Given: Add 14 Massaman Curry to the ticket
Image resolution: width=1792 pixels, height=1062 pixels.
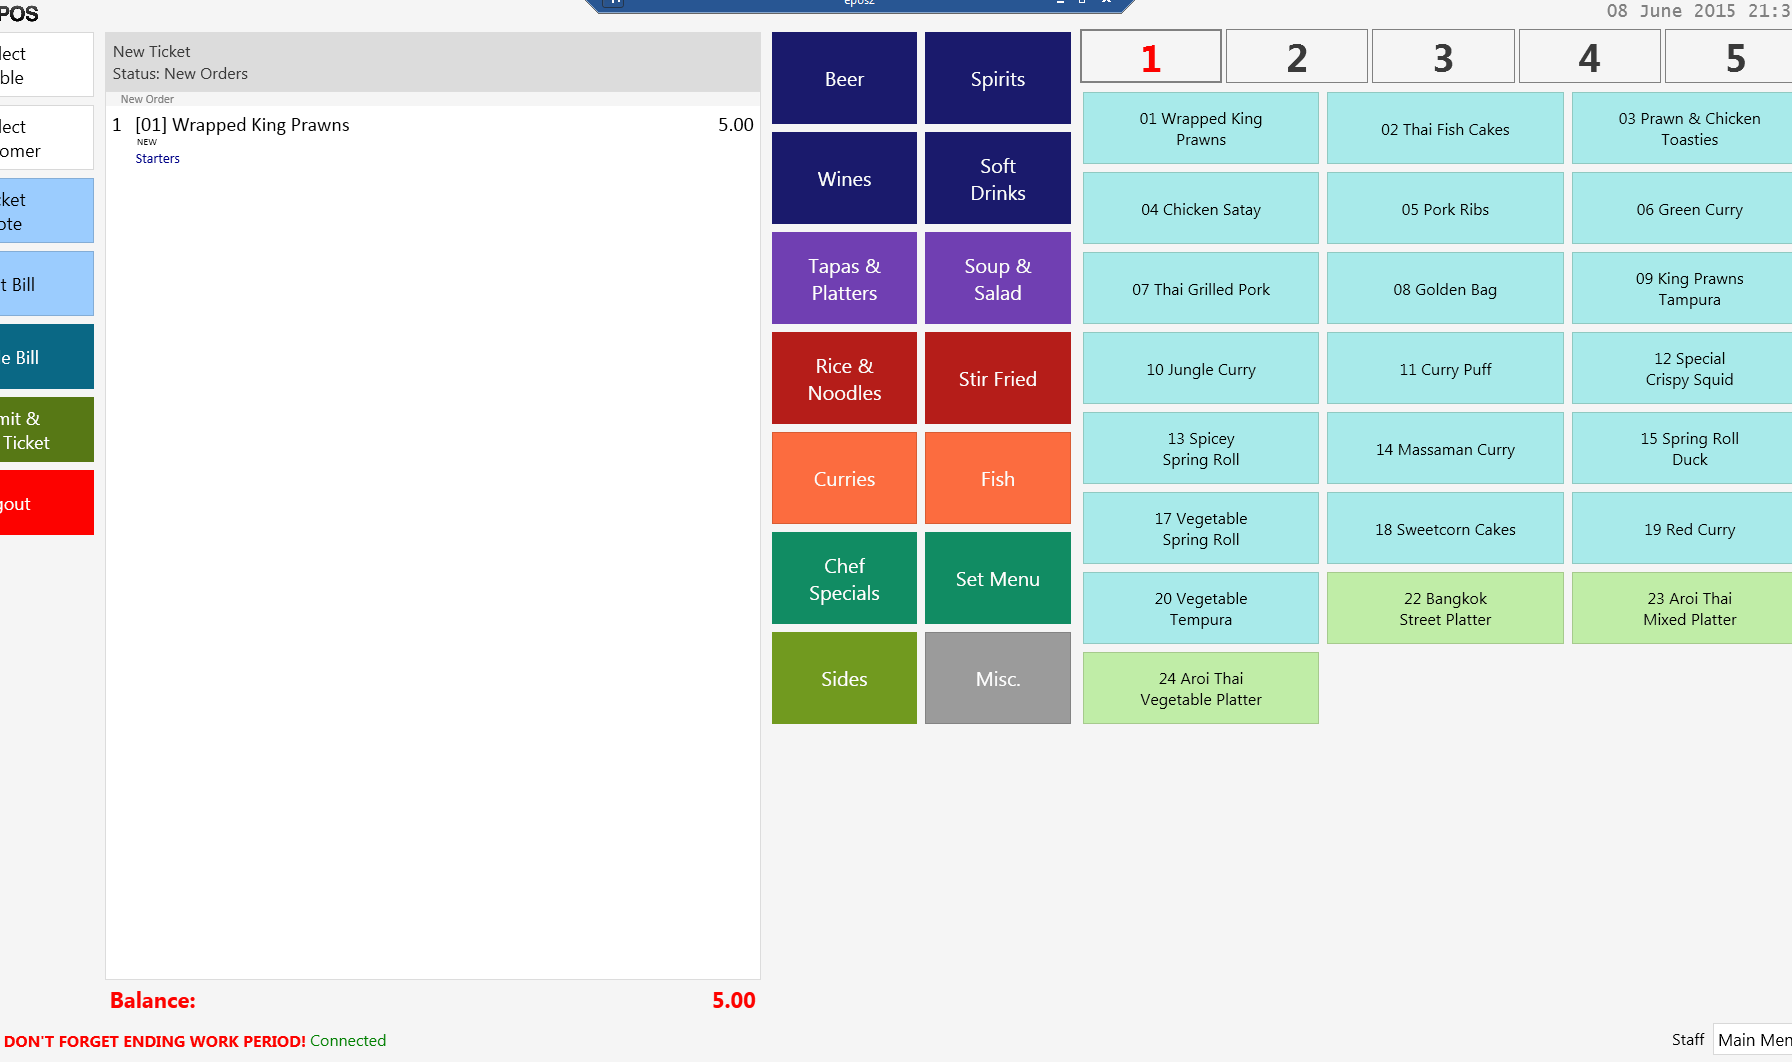Looking at the screenshot, I should click(1444, 449).
